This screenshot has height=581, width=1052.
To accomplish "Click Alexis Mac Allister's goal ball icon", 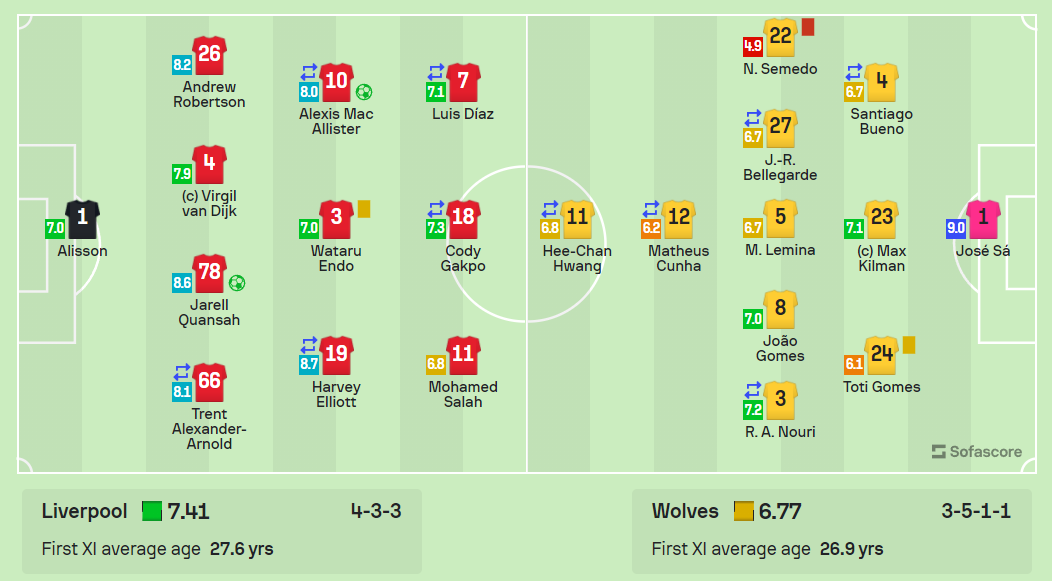I will coord(364,92).
